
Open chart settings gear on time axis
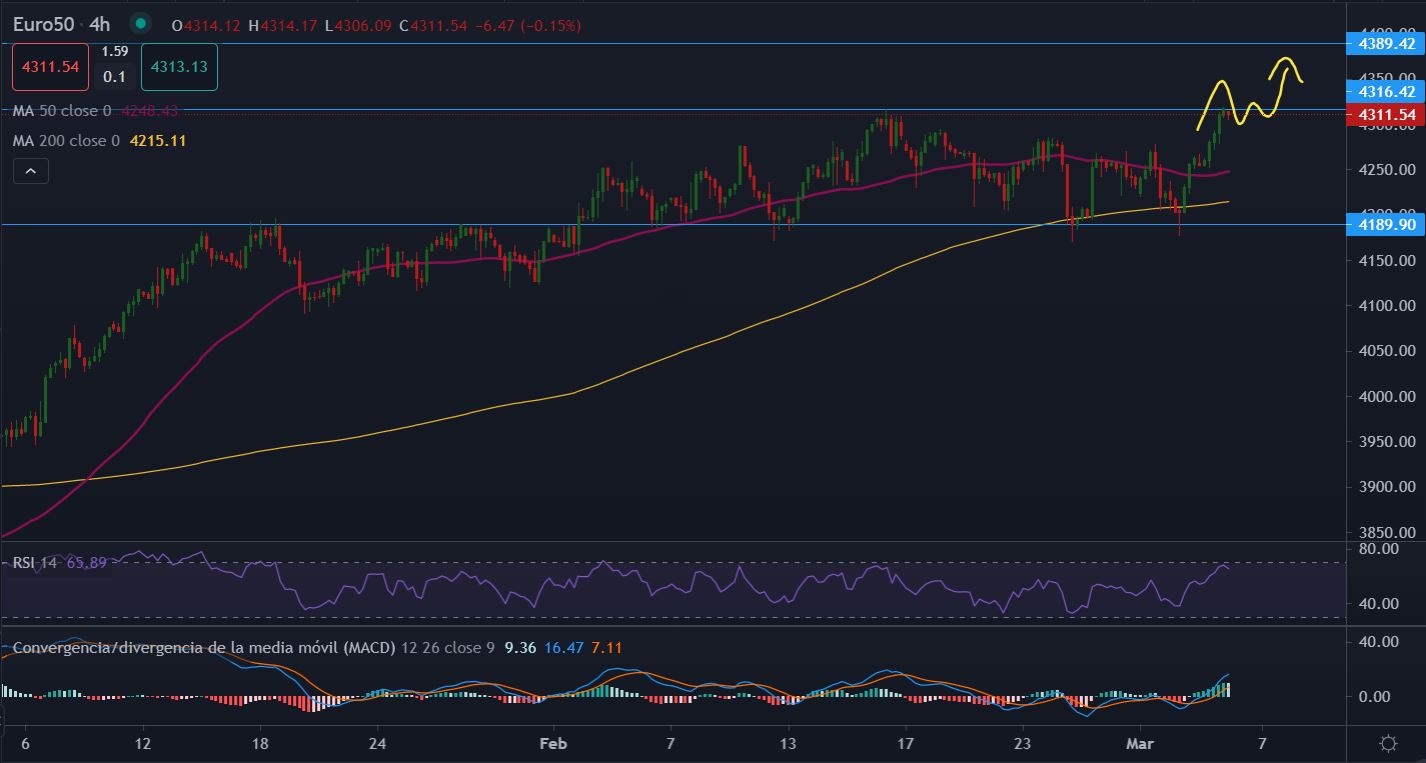1388,743
